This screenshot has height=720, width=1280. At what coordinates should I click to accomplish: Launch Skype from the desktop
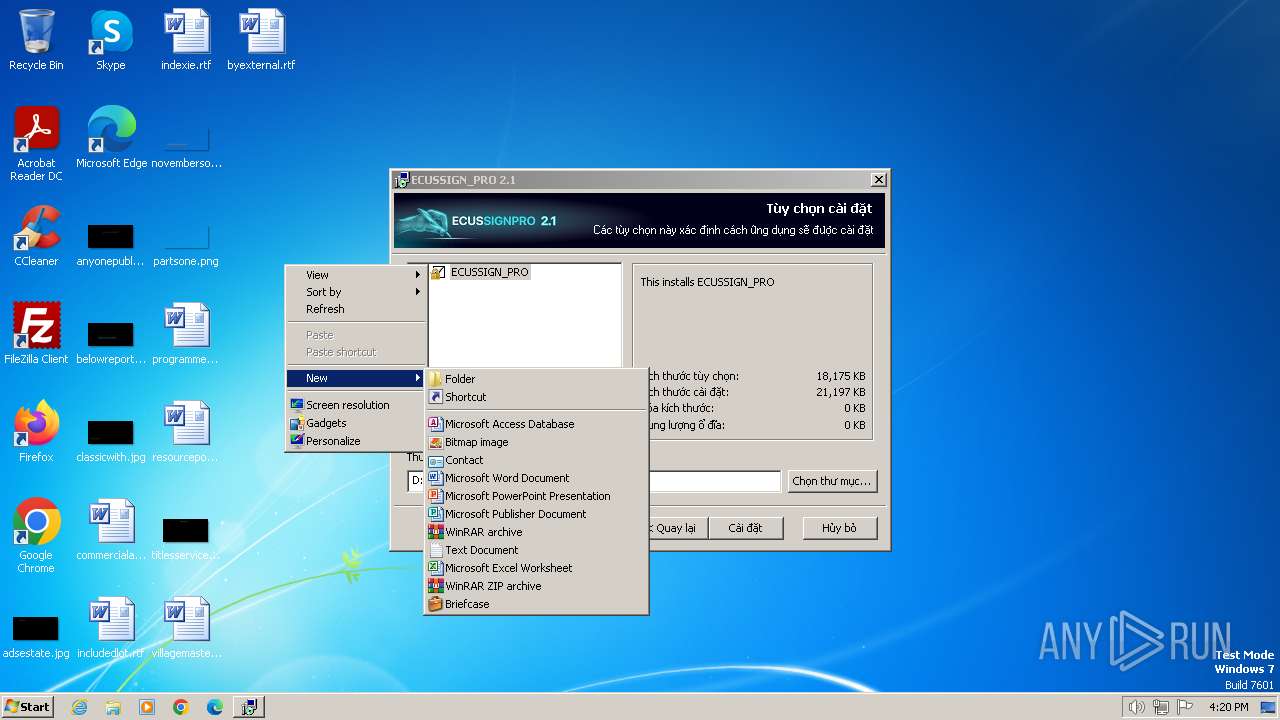tap(111, 41)
